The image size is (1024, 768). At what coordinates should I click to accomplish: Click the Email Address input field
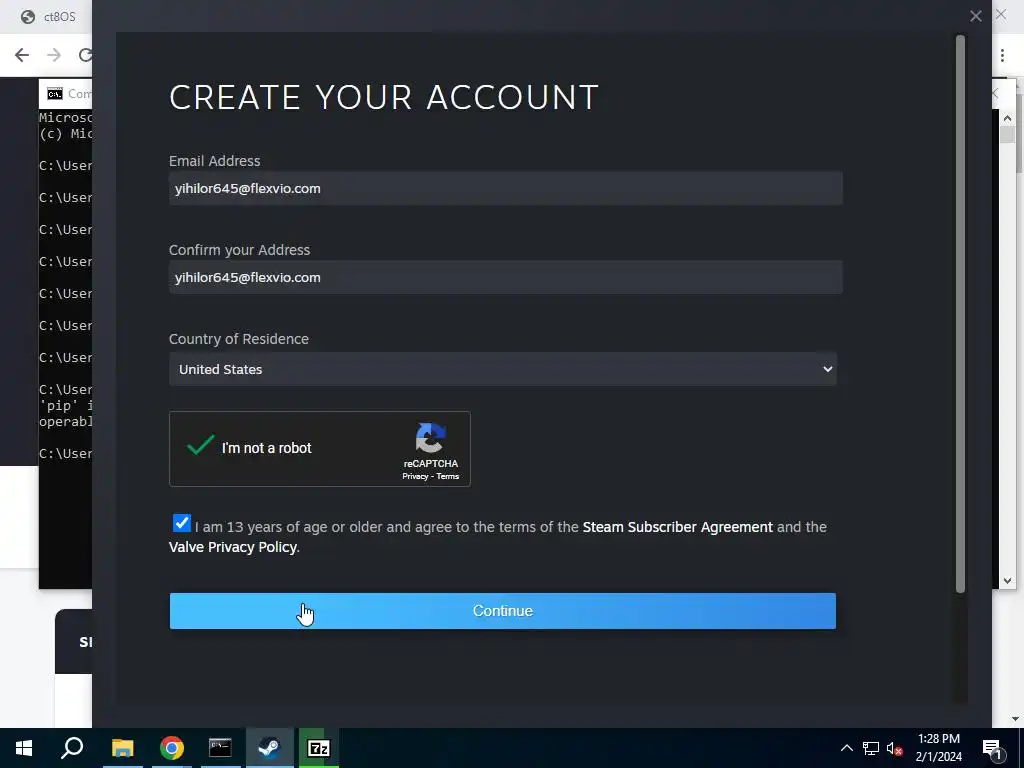point(505,188)
